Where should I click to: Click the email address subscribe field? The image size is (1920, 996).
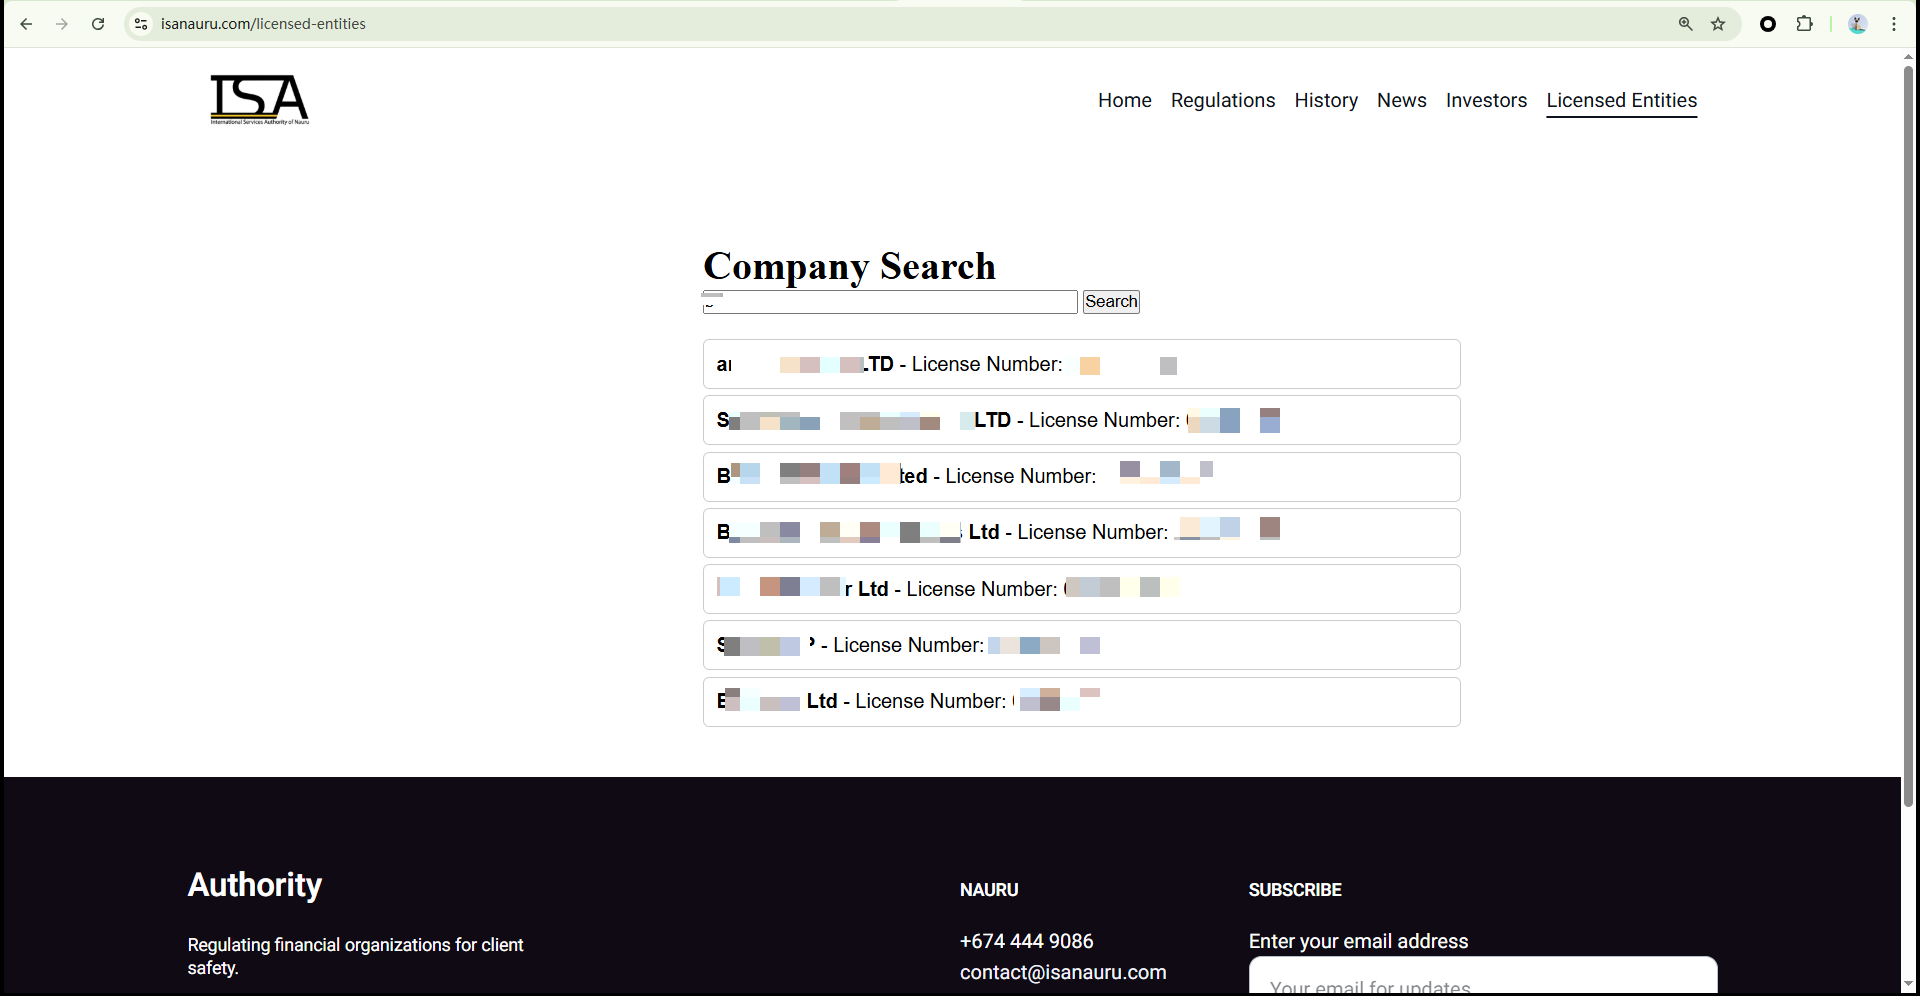[1482, 978]
